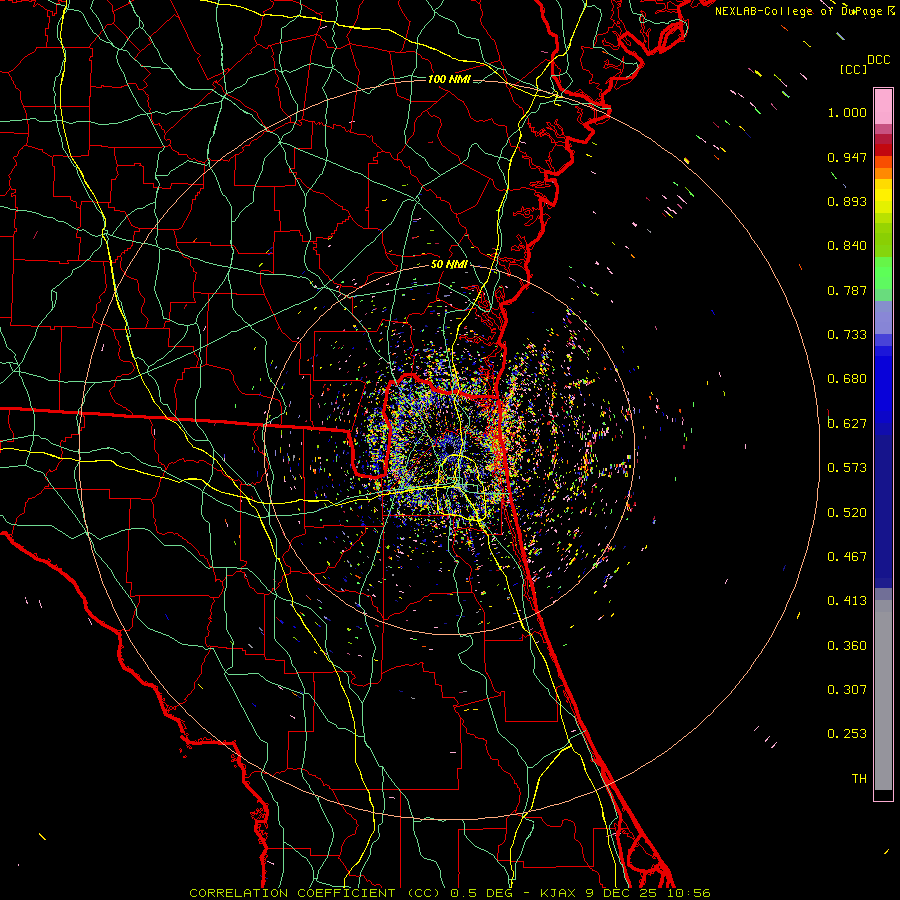Click the [CC] units label

point(854,69)
